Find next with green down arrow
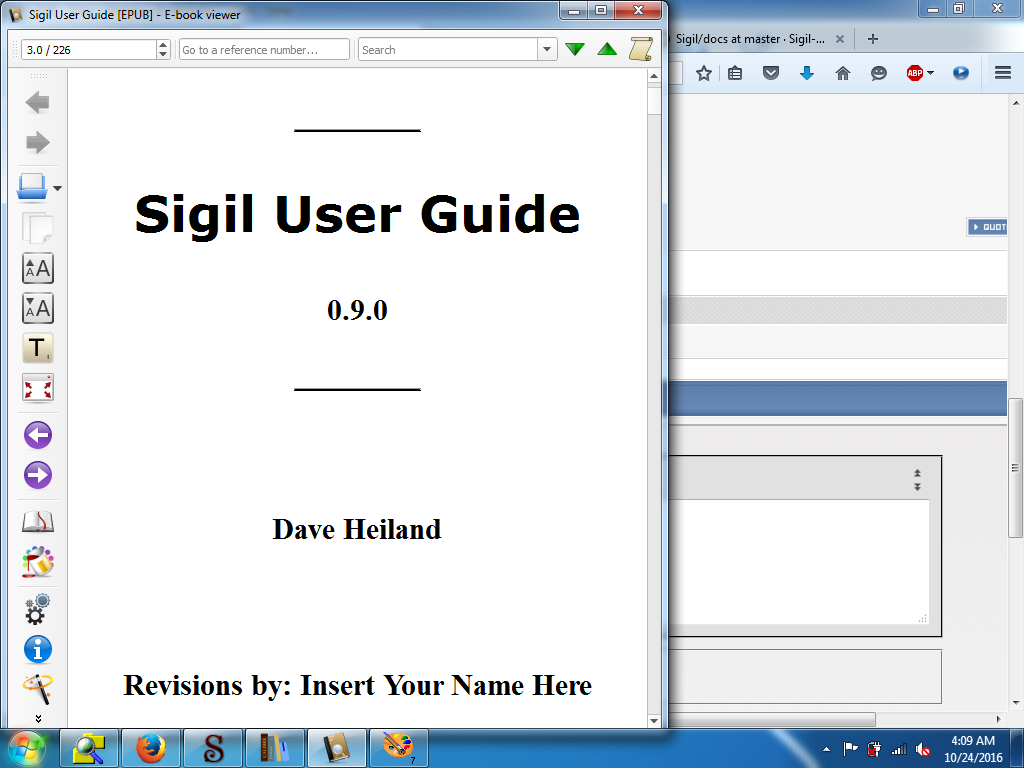 click(x=575, y=50)
